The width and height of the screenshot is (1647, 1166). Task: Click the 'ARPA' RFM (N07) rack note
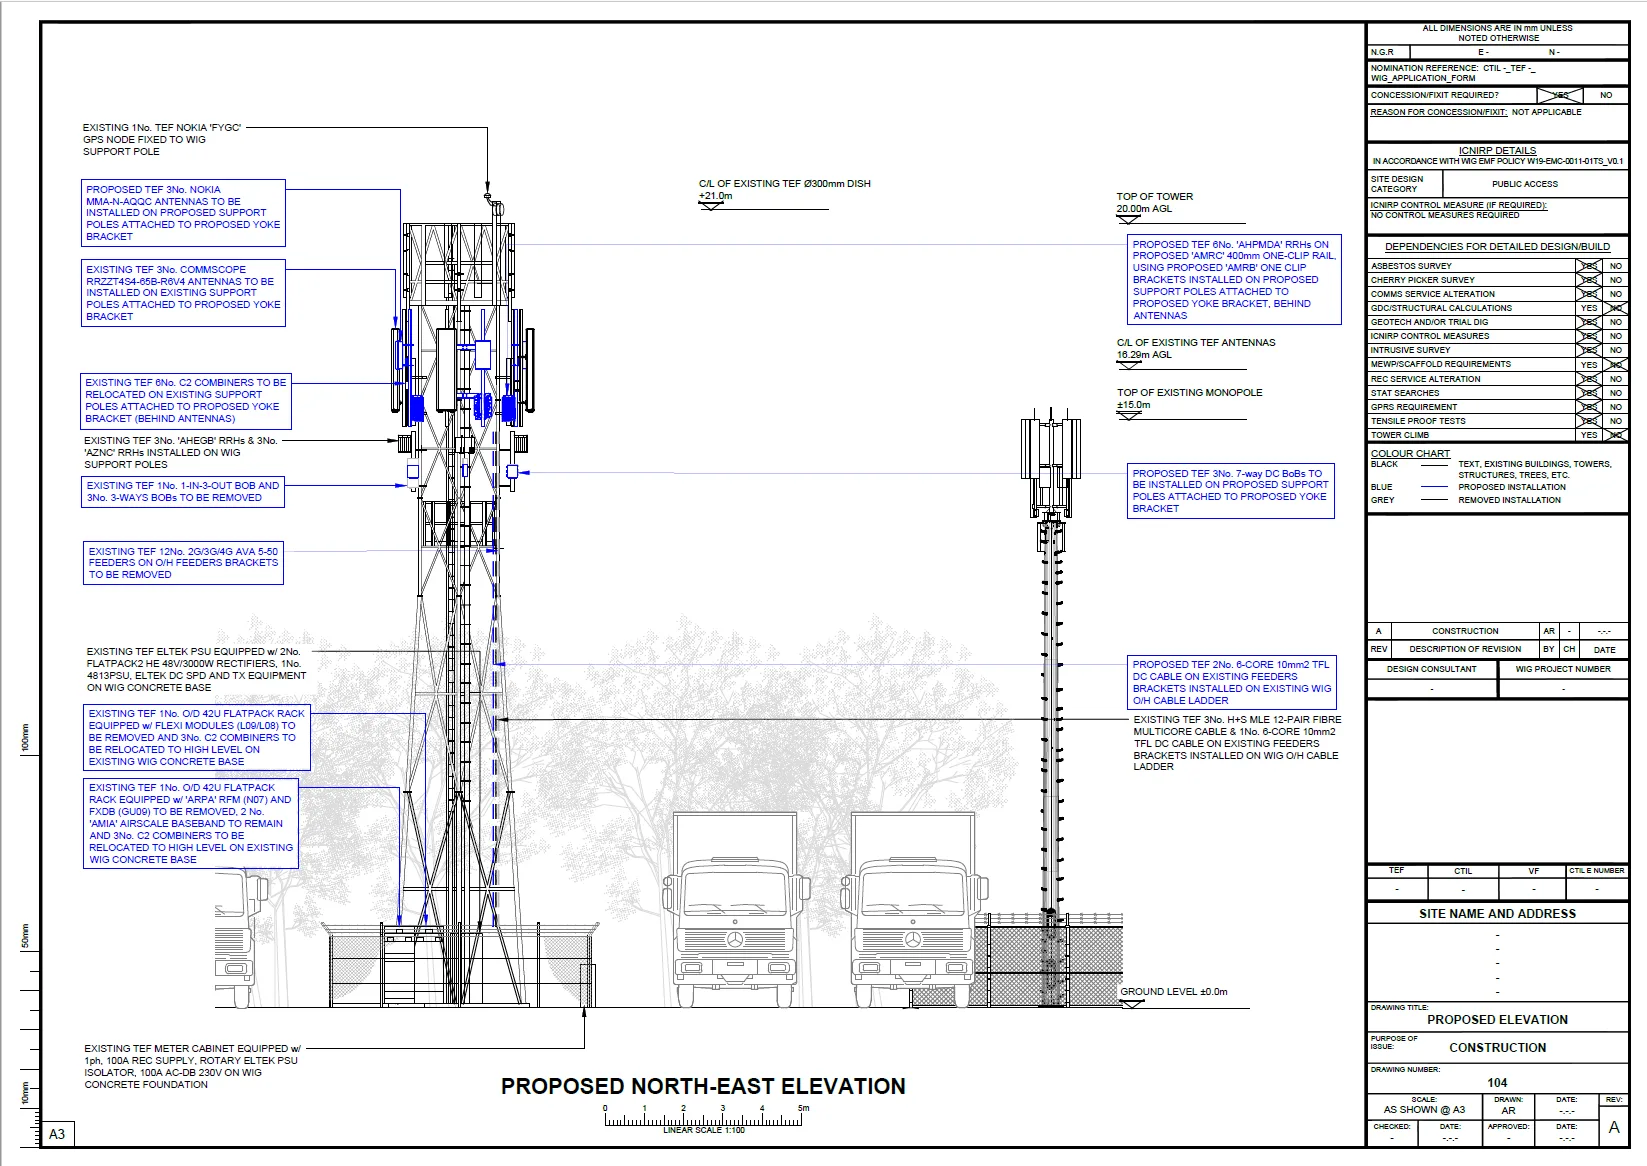[x=191, y=824]
